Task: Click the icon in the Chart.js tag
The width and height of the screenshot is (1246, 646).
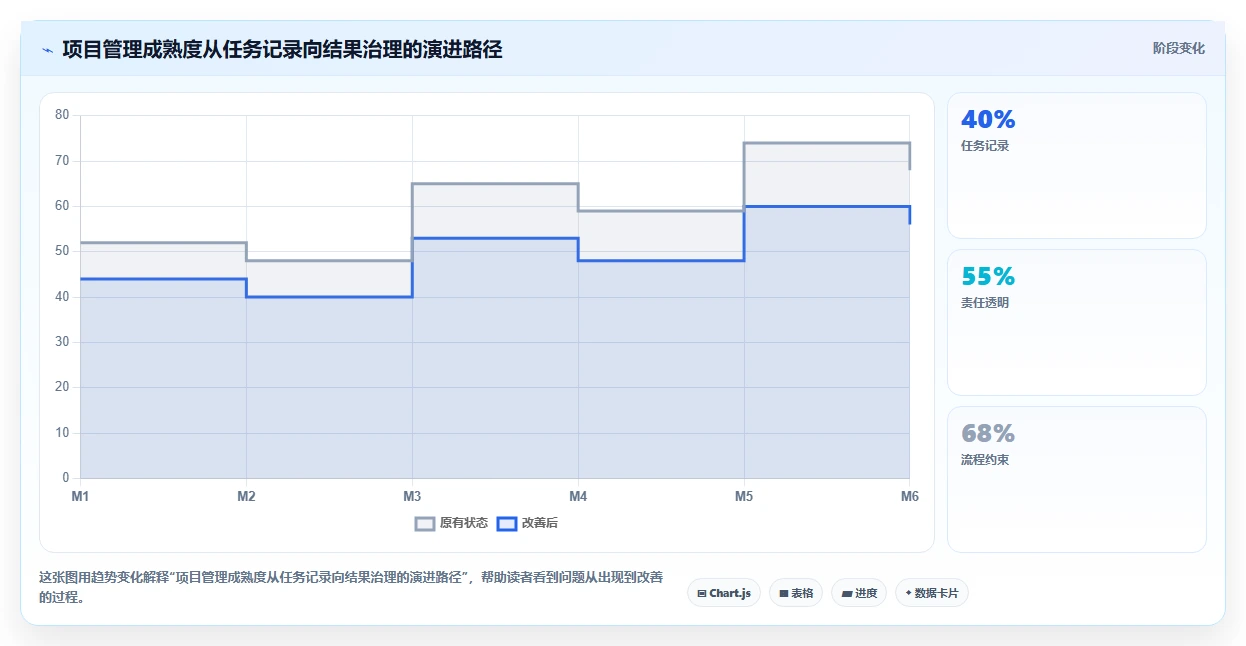Action: [702, 594]
